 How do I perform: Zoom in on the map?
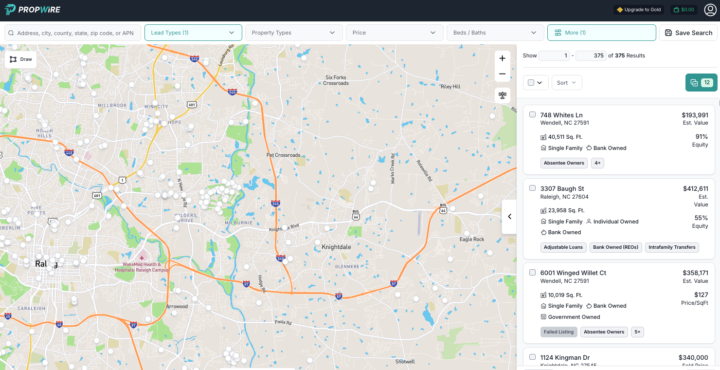coord(502,58)
